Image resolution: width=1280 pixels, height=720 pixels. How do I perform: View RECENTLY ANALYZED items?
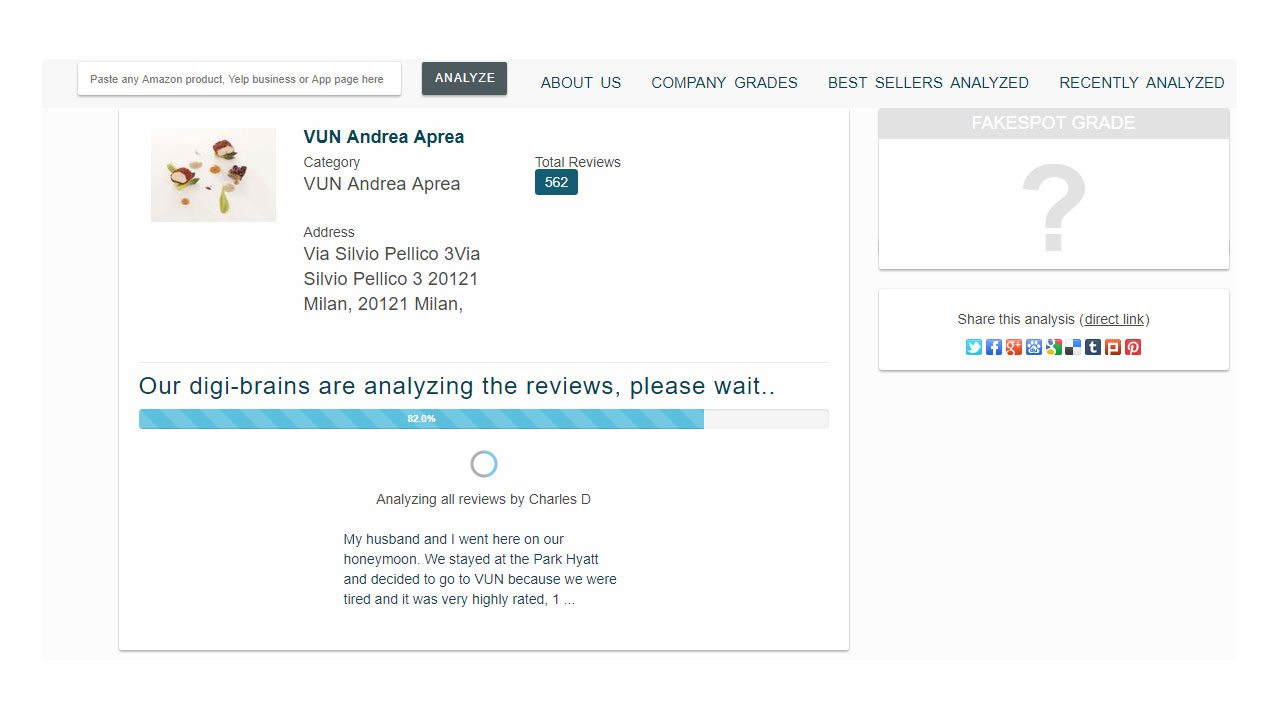(x=1141, y=83)
